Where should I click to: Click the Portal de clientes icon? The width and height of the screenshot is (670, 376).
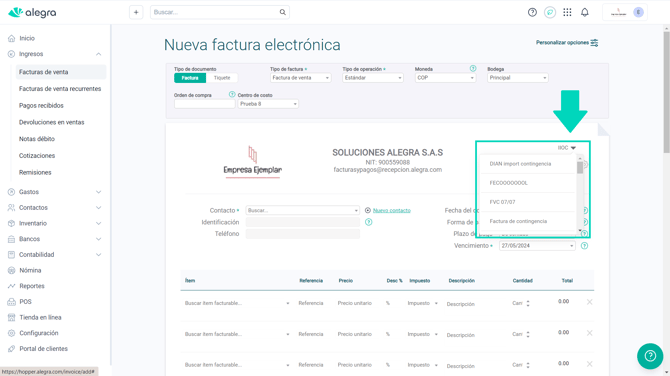pos(12,349)
